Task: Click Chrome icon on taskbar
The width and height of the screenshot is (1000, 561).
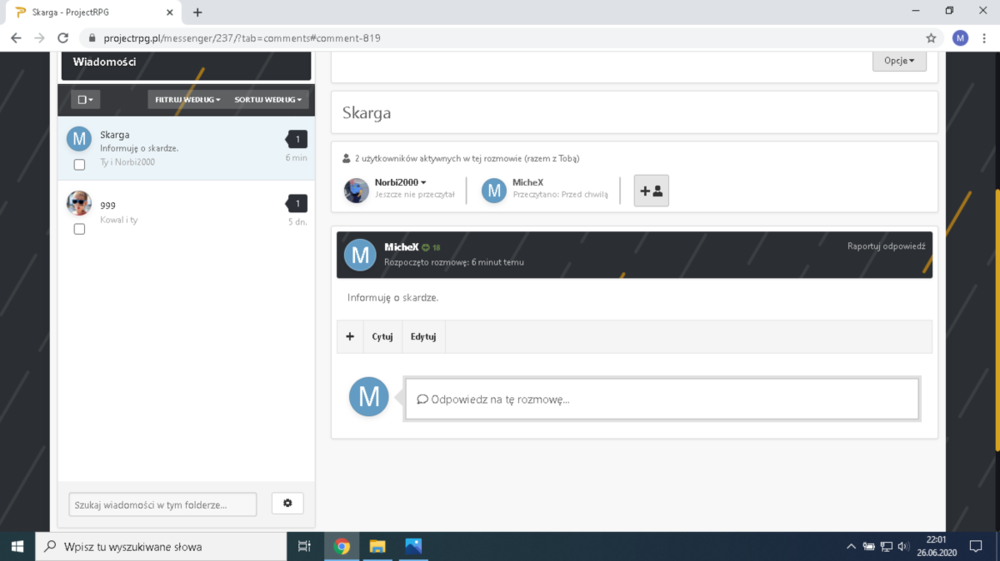Action: (342, 546)
